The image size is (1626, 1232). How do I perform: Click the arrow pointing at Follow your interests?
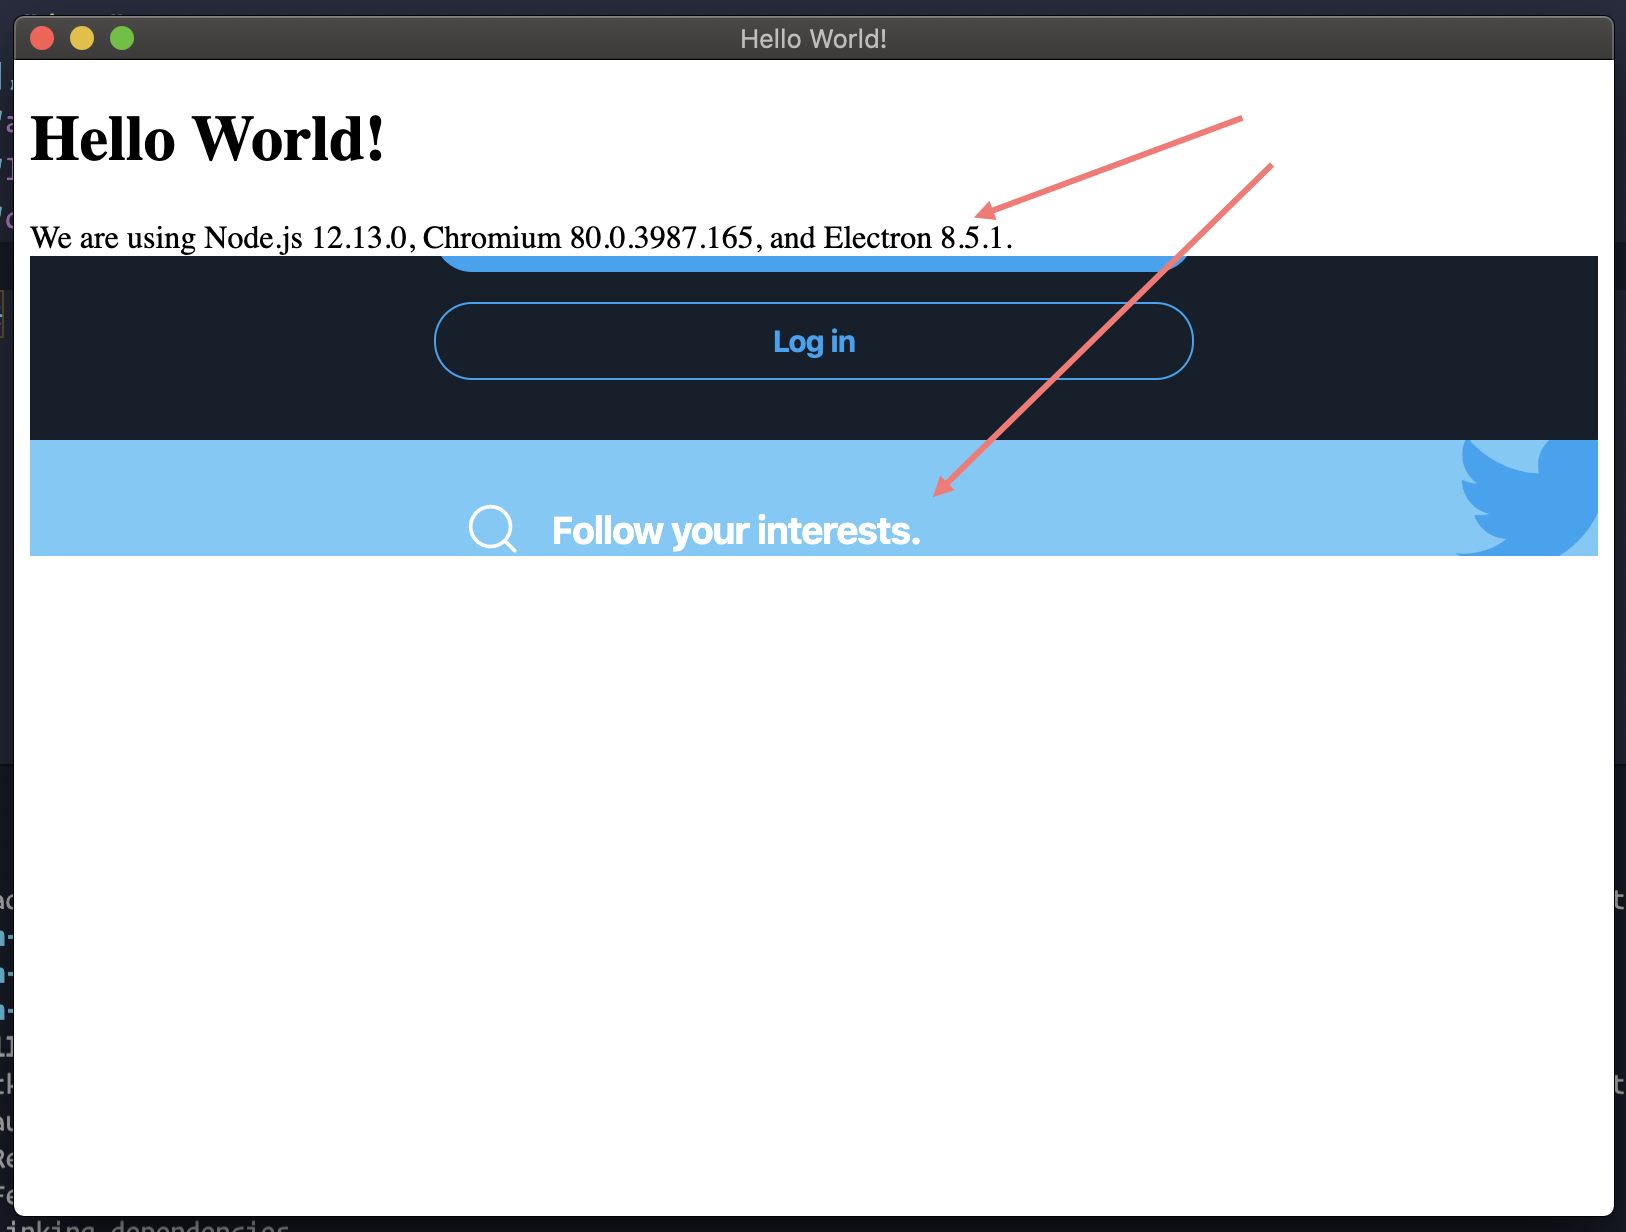[x=1100, y=330]
